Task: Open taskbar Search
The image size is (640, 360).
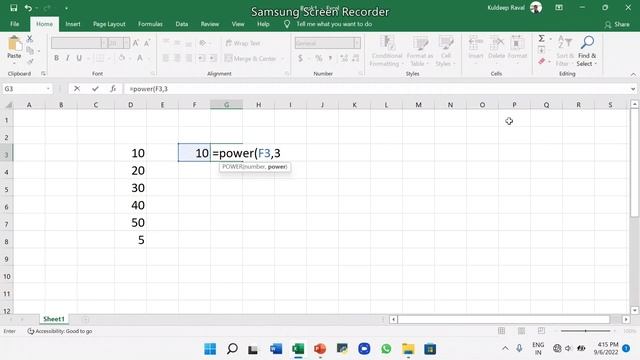Action: pyautogui.click(x=232, y=349)
